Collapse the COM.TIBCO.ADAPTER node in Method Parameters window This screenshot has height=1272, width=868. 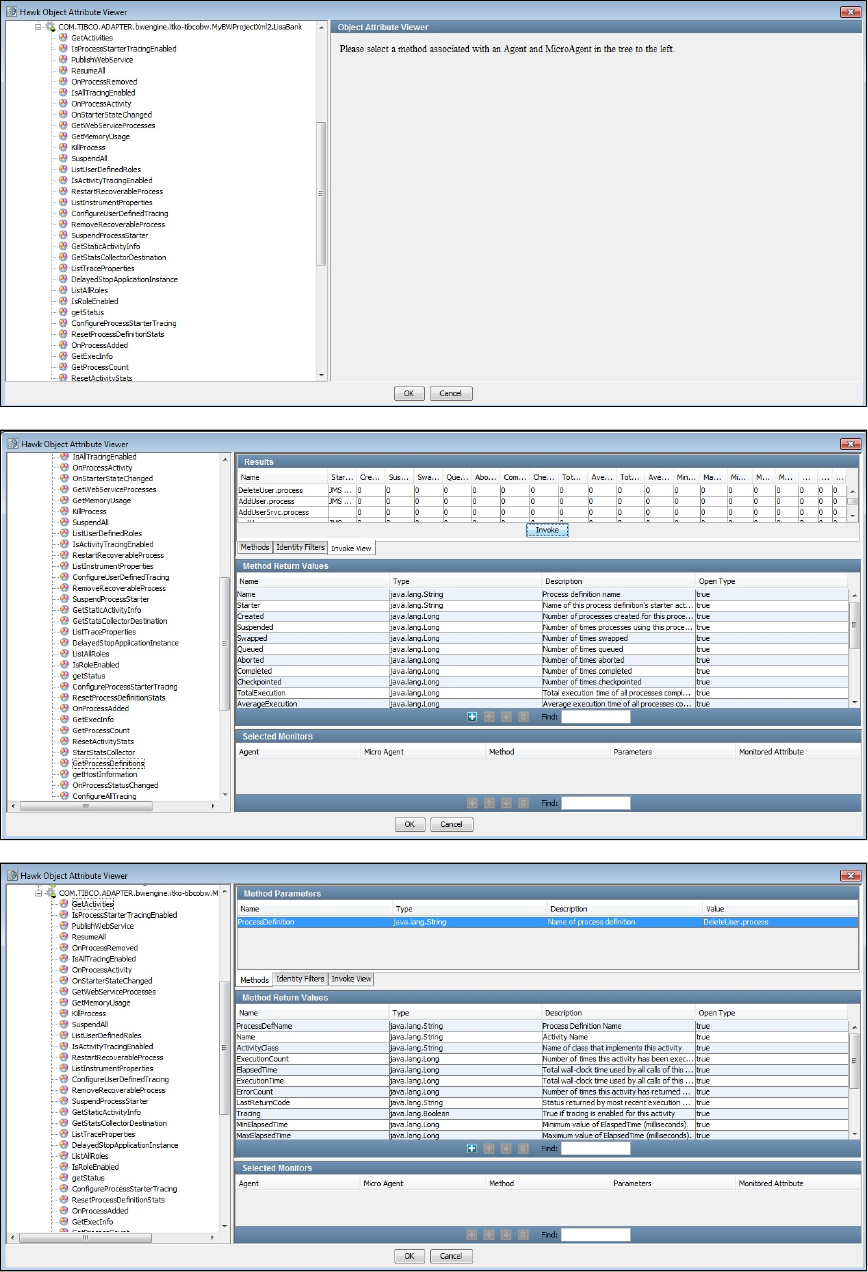coord(37,893)
